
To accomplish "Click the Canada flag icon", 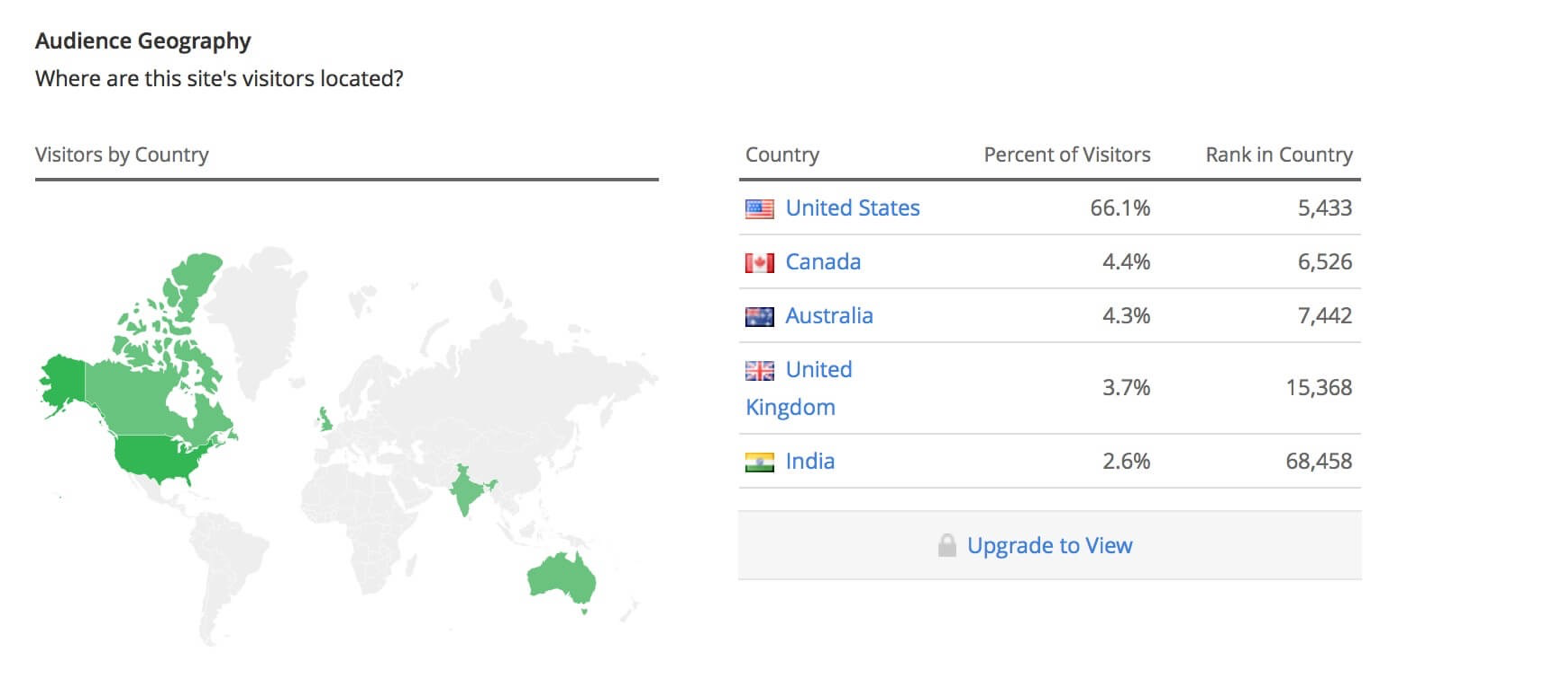I will (x=760, y=263).
